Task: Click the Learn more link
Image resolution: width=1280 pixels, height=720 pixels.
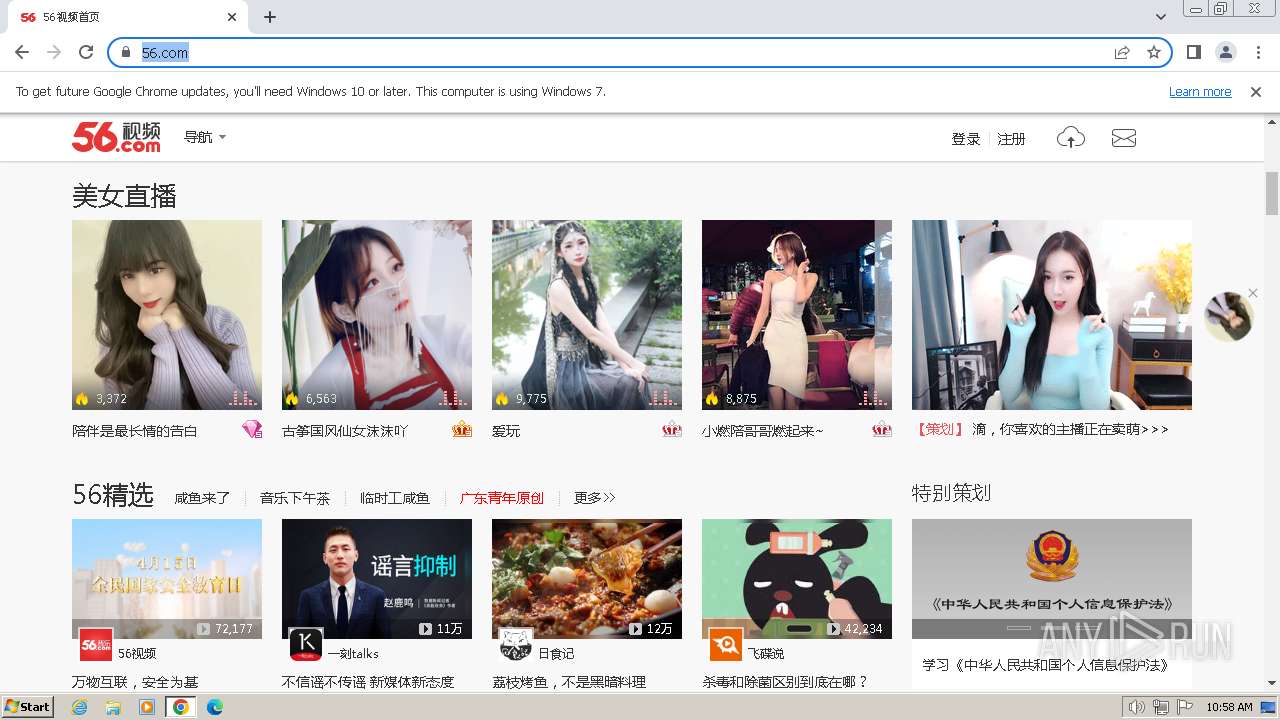Action: coord(1200,91)
